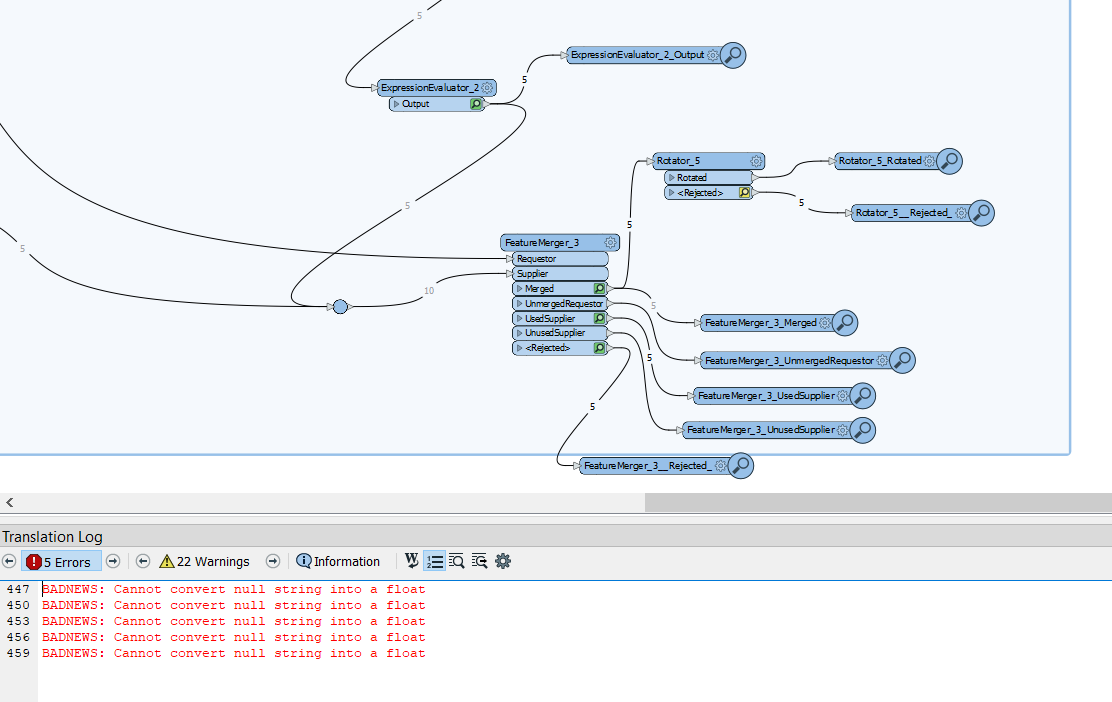Inspect Rotator_5 Rejected cached features
Image resolution: width=1112 pixels, height=702 pixels.
point(745,192)
